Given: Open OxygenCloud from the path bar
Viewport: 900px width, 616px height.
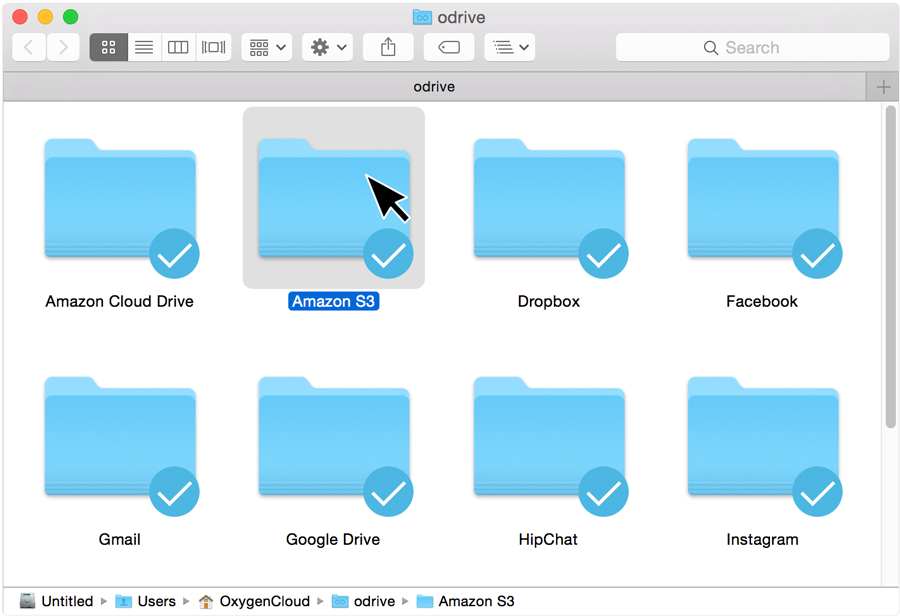Looking at the screenshot, I should click(262, 601).
